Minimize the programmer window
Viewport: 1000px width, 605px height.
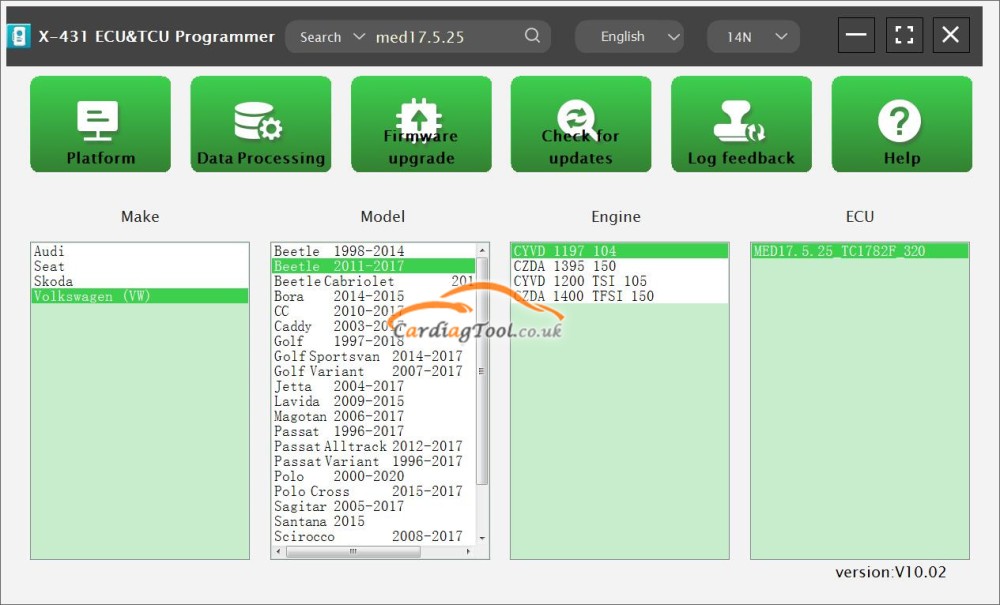click(856, 34)
